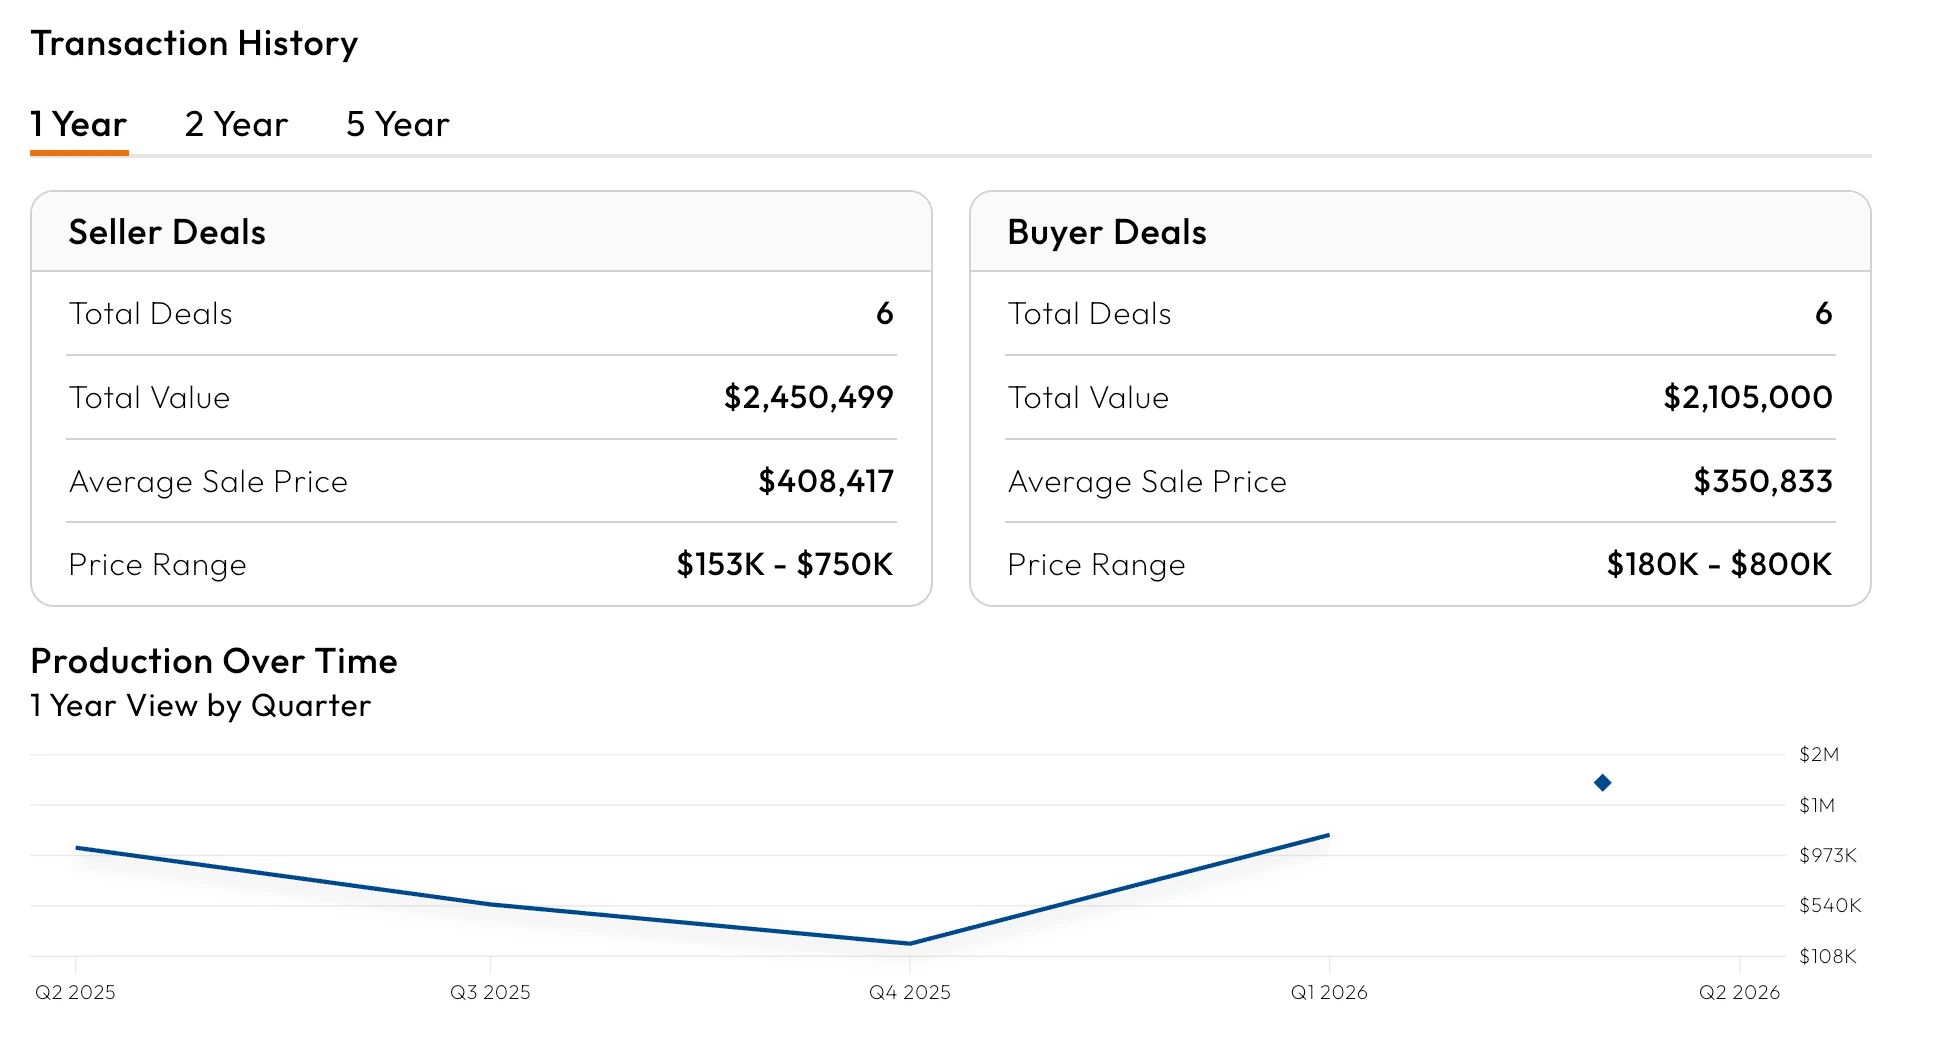The width and height of the screenshot is (1936, 1038).
Task: Switch to the 2 Year tab
Action: coord(236,125)
